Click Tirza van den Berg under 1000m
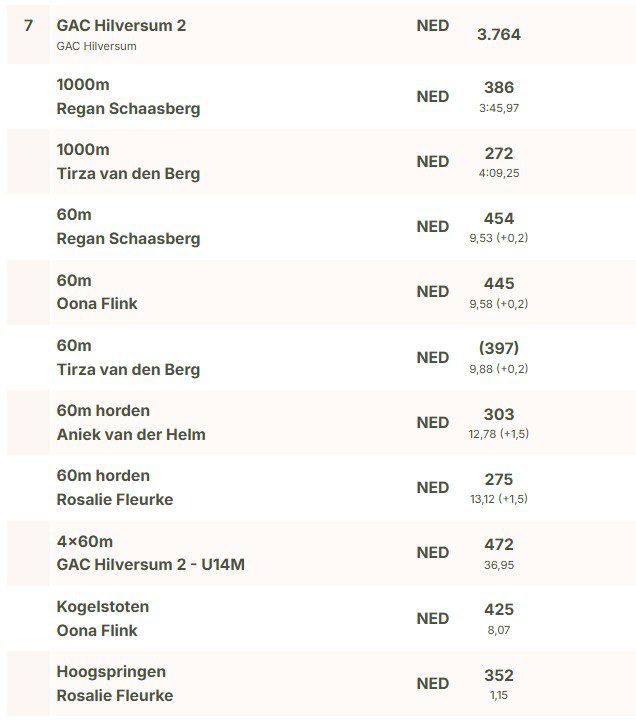Image resolution: width=636 pixels, height=723 pixels. 128,173
